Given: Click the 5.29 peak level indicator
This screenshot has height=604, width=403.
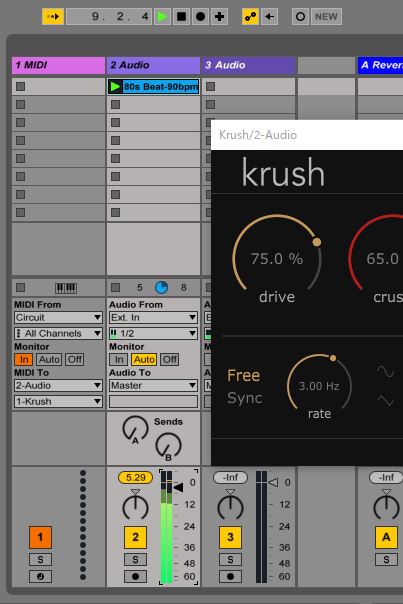Looking at the screenshot, I should click(135, 478).
